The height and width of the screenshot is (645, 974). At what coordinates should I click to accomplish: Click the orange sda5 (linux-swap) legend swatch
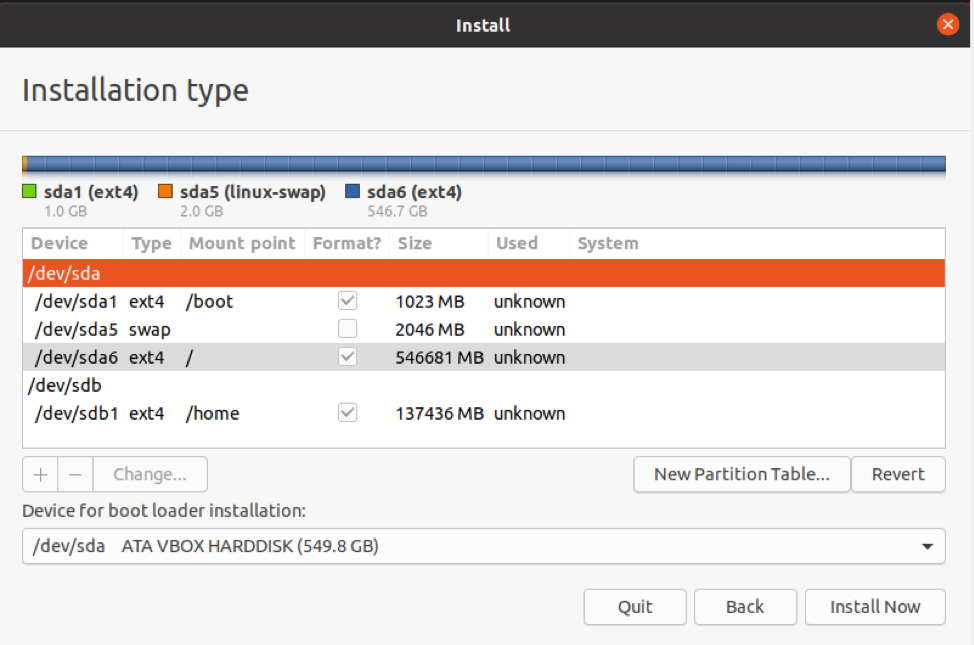[165, 191]
